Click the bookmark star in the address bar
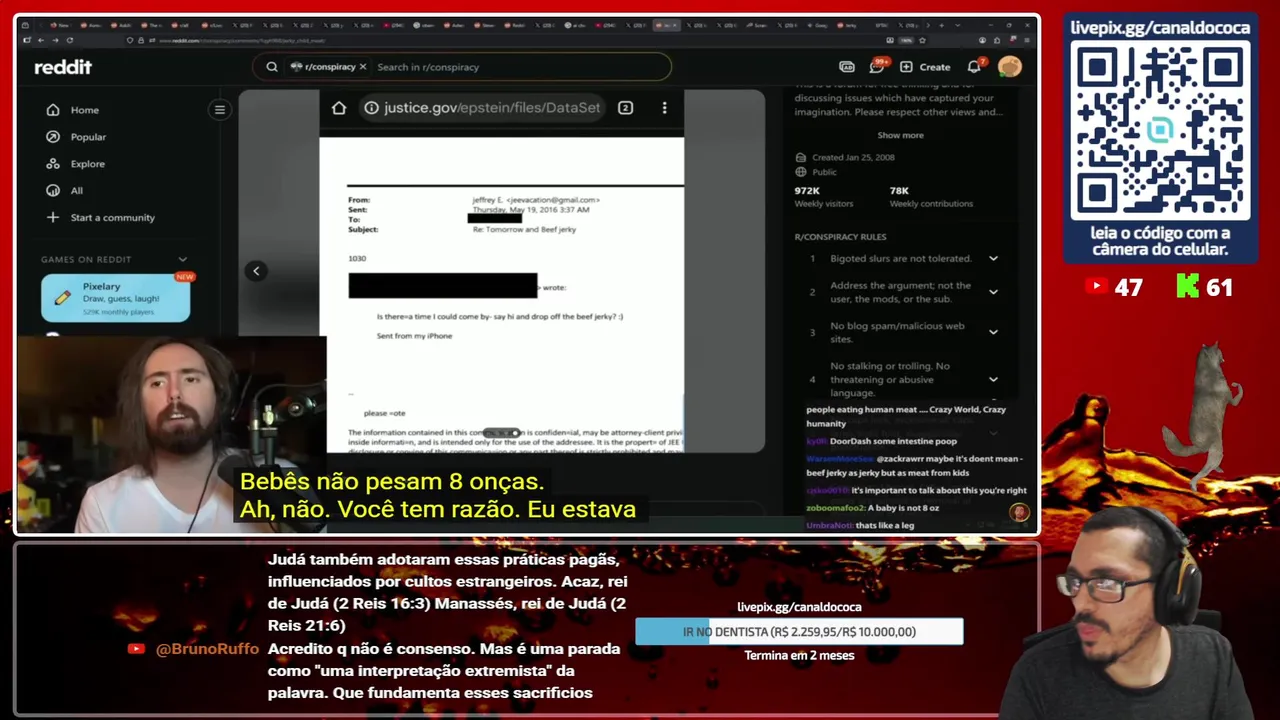The width and height of the screenshot is (1280, 720). 921,40
